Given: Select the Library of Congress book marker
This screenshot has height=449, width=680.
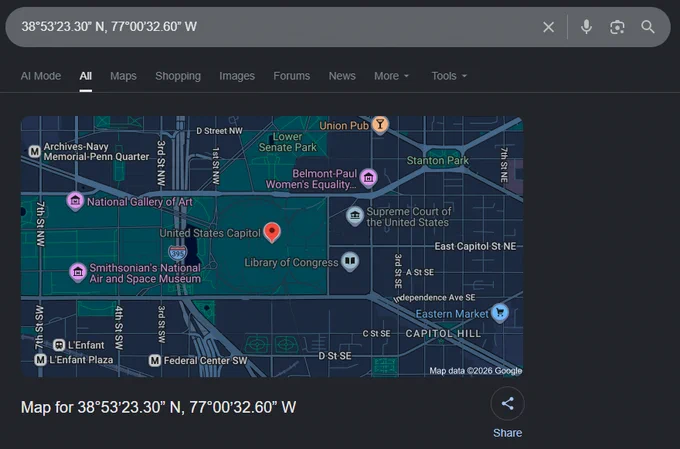Looking at the screenshot, I should pos(350,261).
